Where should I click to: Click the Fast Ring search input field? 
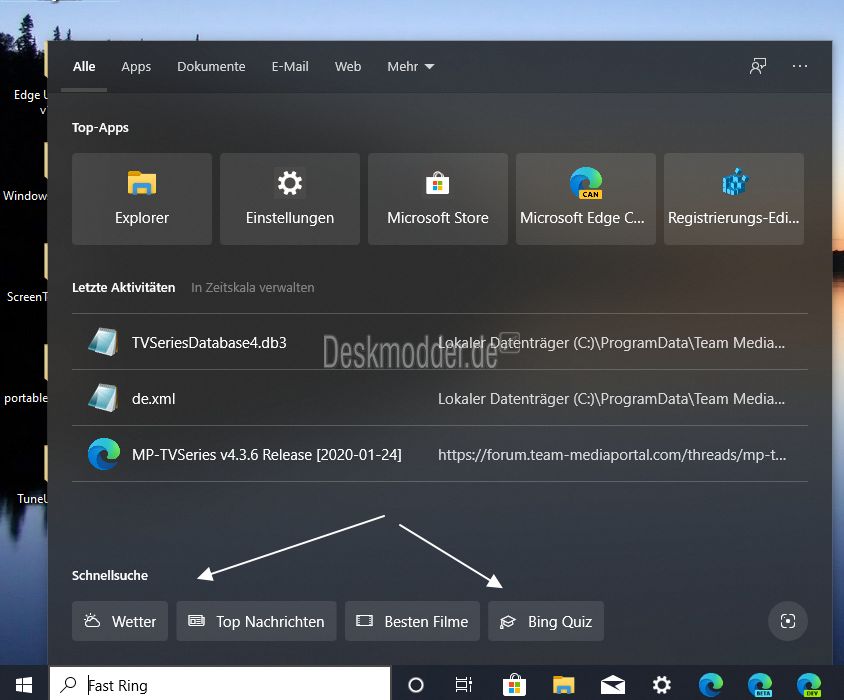coord(220,685)
